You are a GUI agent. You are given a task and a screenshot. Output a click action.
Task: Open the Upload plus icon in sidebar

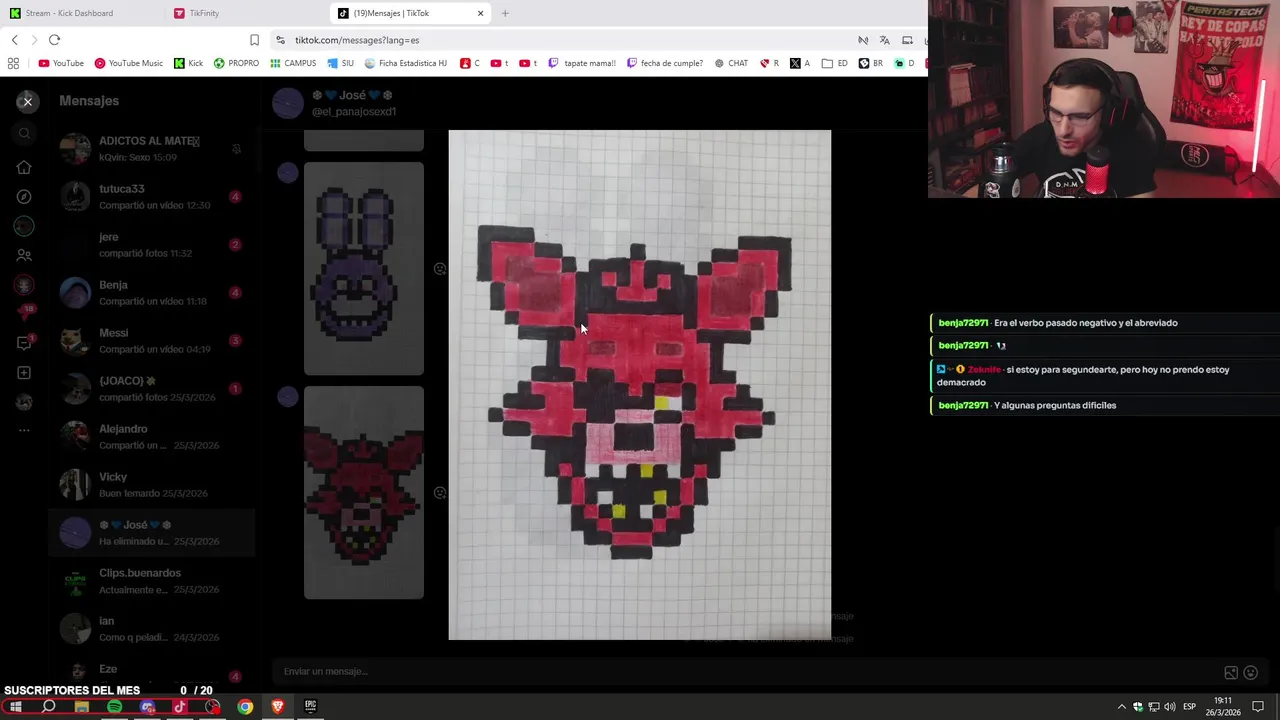pos(24,373)
